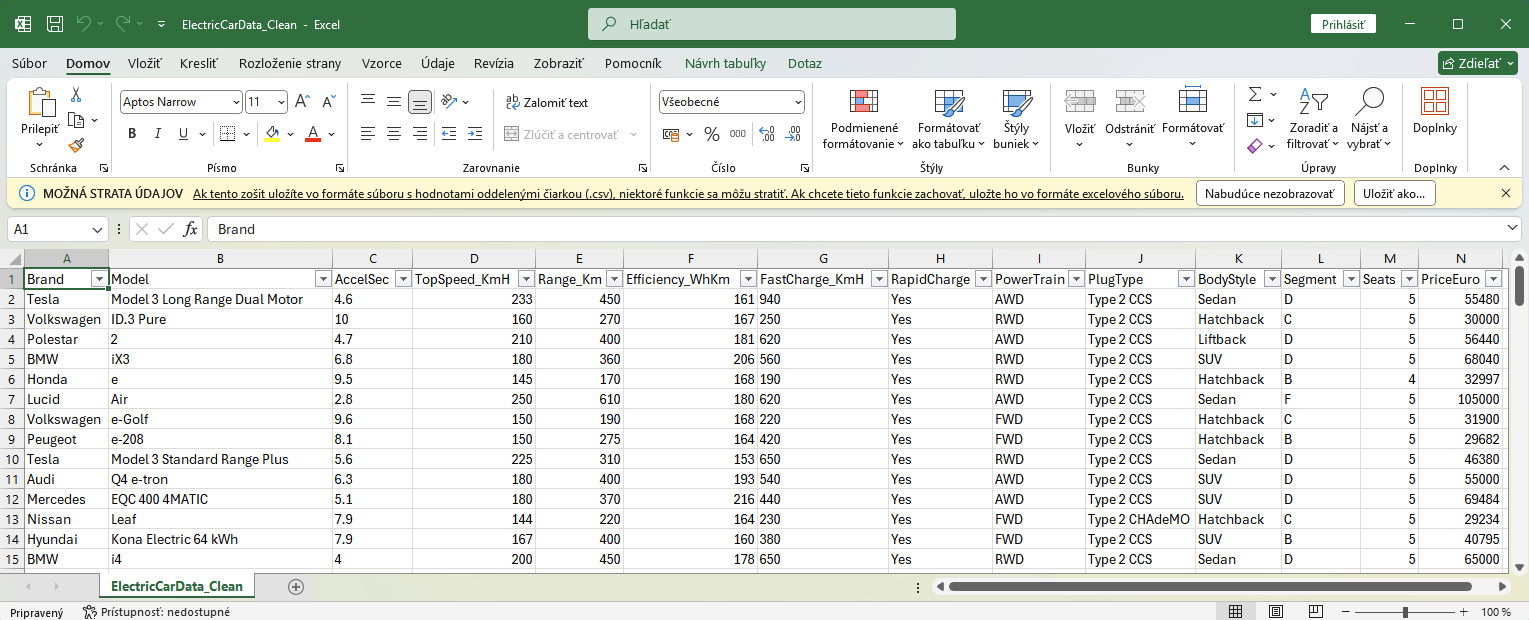Open the font size dropdown
The width and height of the screenshot is (1529, 620).
[x=281, y=102]
